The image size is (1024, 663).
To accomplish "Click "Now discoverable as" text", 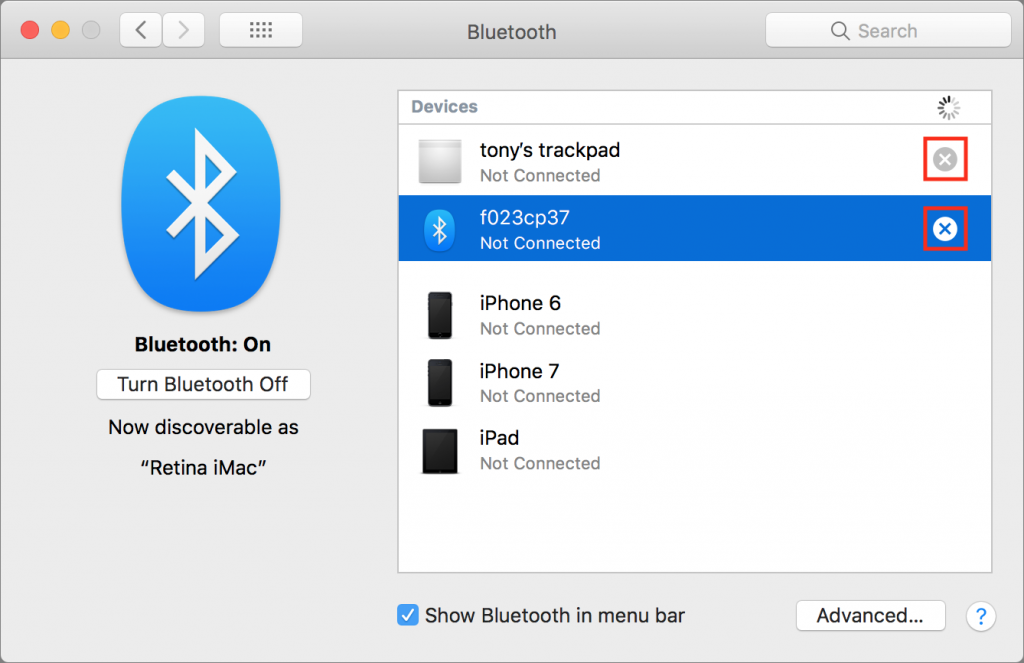I will click(203, 427).
